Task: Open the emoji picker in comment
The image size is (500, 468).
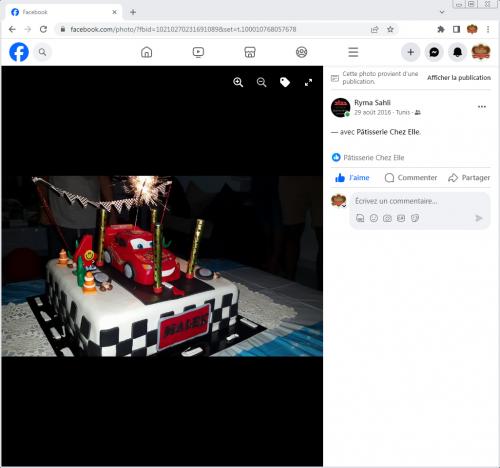Action: (x=374, y=218)
